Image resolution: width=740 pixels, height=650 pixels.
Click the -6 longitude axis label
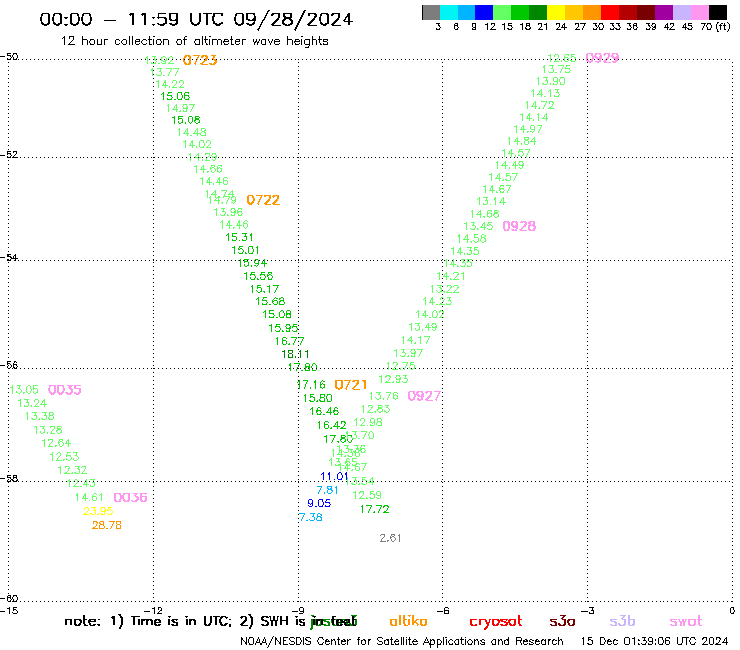(443, 611)
